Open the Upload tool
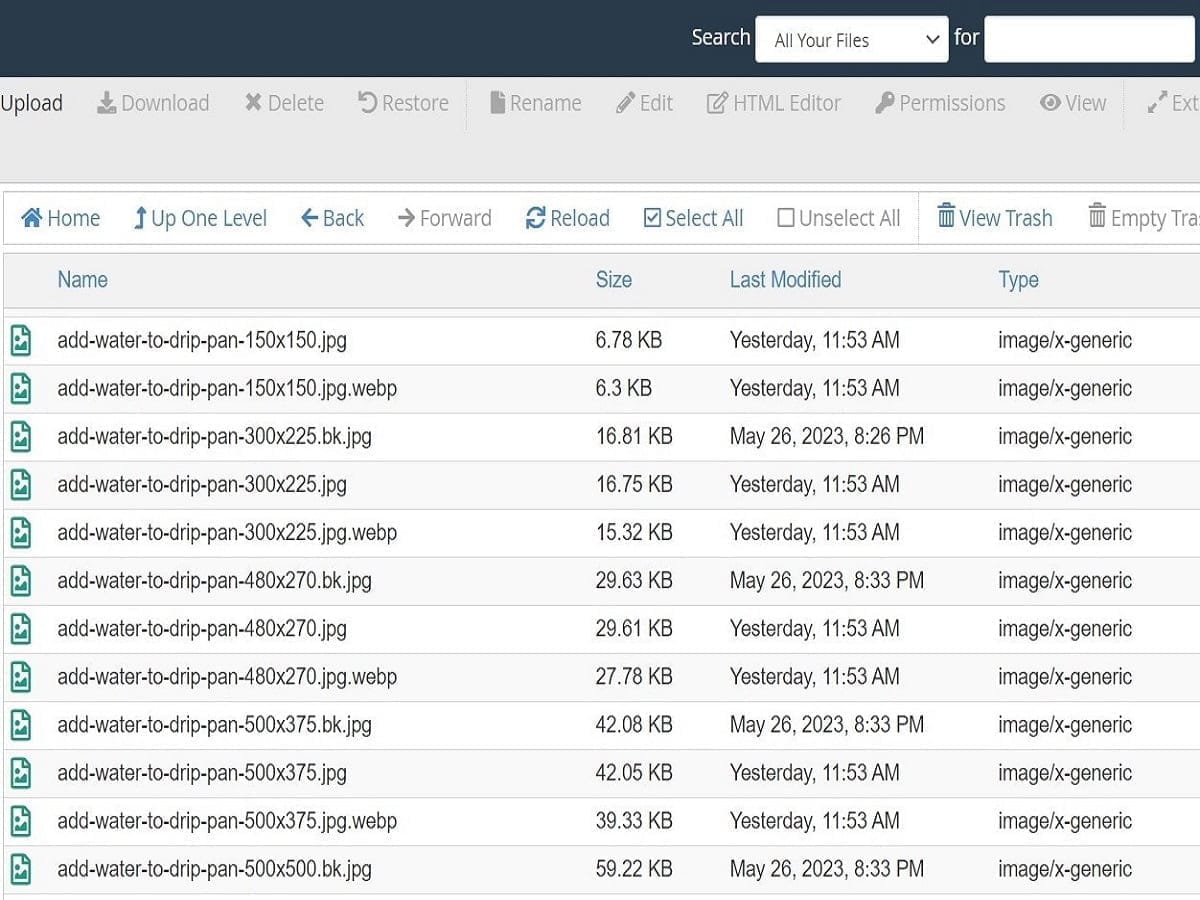The image size is (1200, 900). (x=33, y=102)
